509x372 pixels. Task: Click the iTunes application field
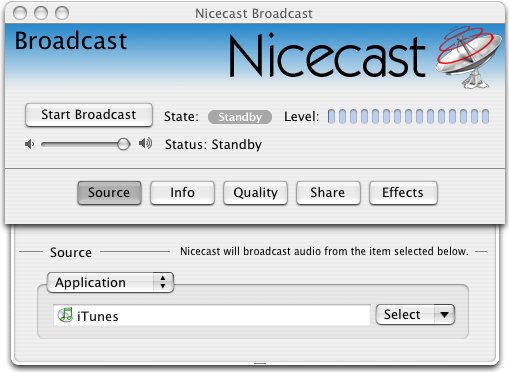click(212, 315)
